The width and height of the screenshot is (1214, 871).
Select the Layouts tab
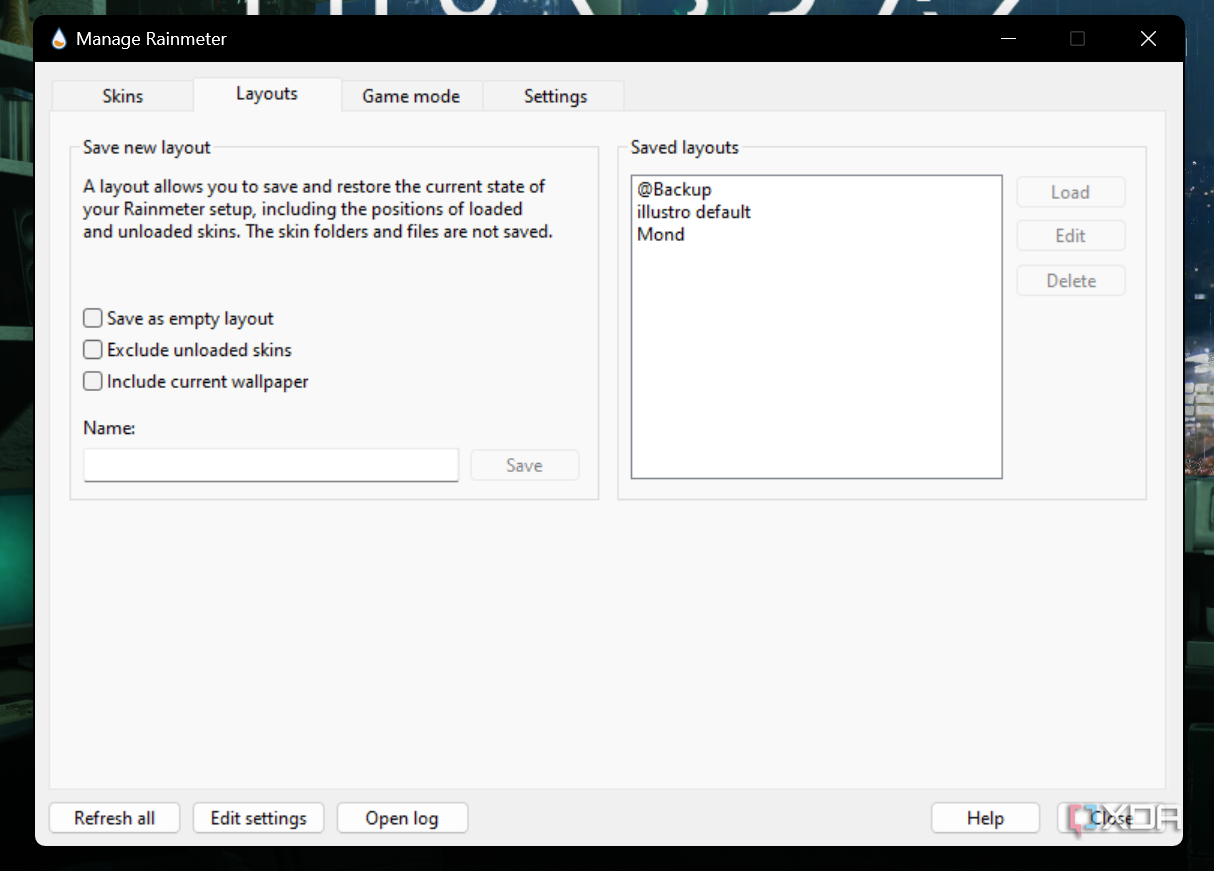(267, 94)
